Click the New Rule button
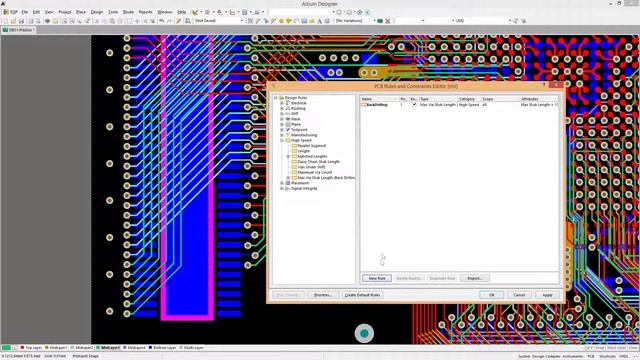The height and width of the screenshot is (360, 640). [377, 278]
